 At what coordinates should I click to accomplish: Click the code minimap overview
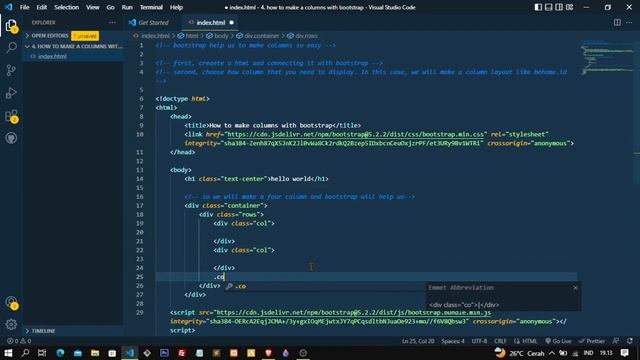(607, 57)
